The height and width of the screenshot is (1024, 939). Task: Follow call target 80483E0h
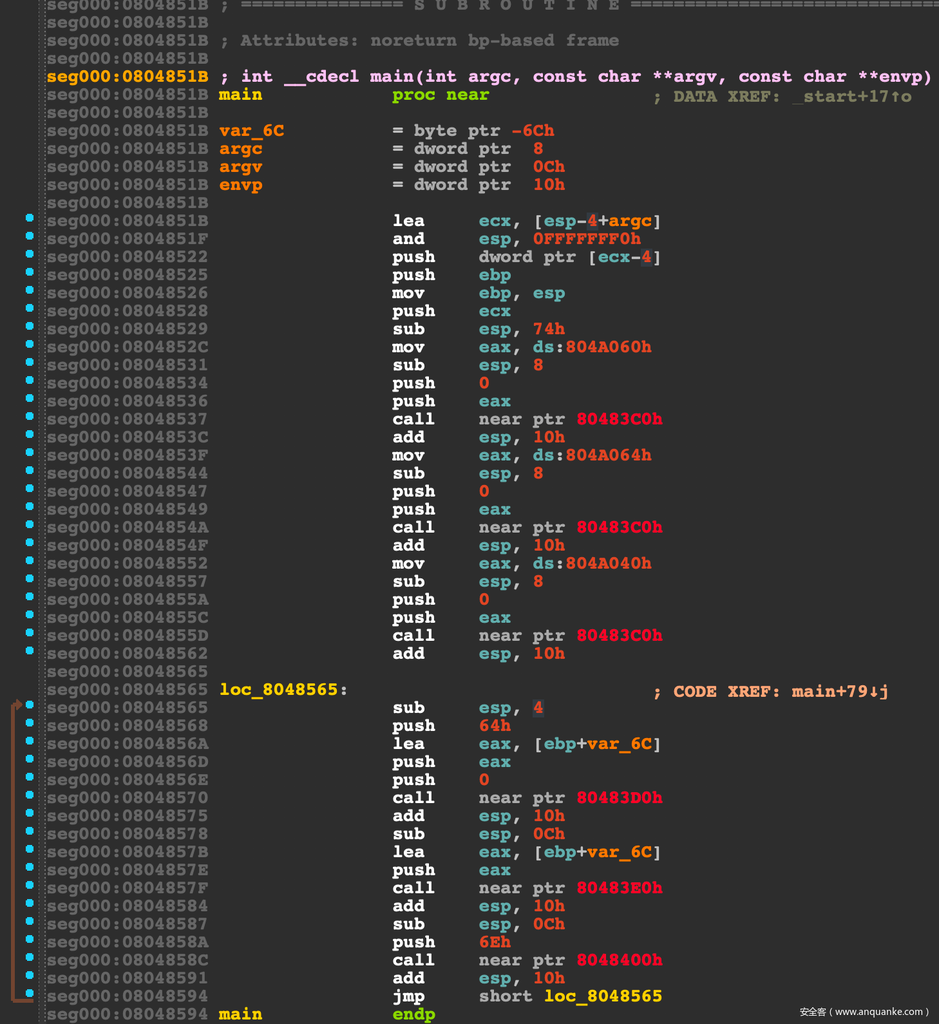[619, 888]
